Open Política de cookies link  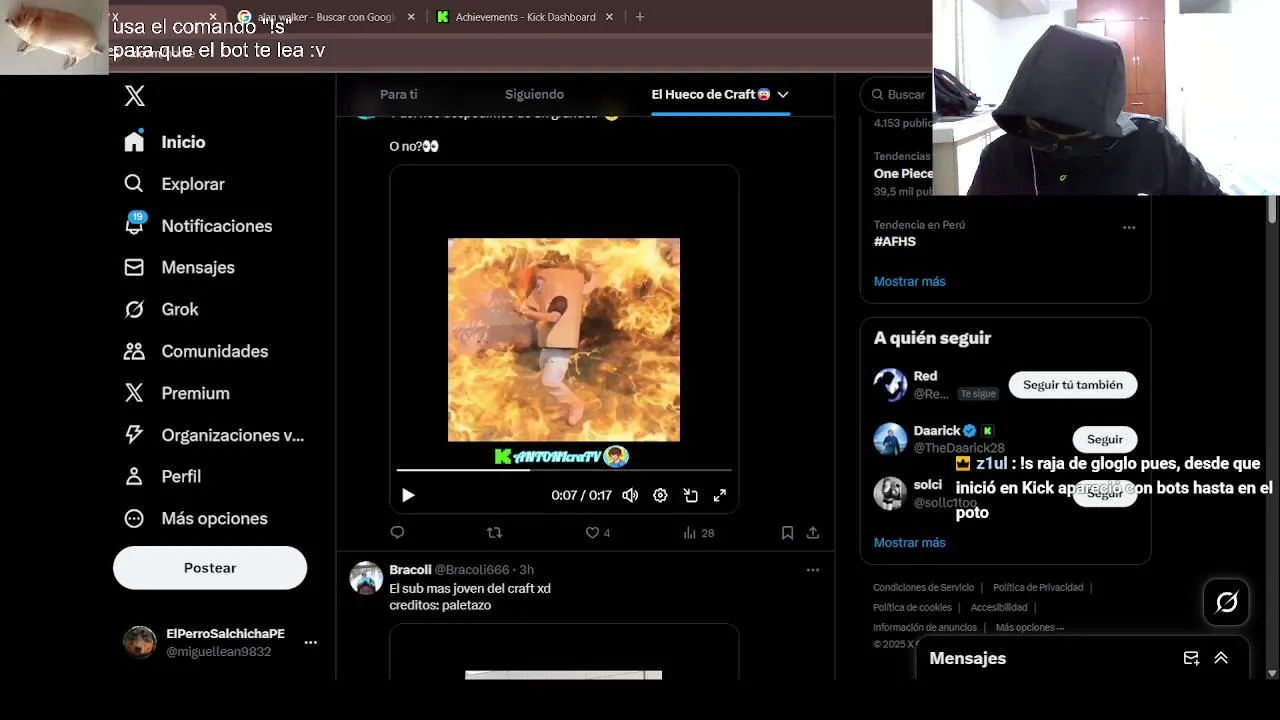(912, 607)
